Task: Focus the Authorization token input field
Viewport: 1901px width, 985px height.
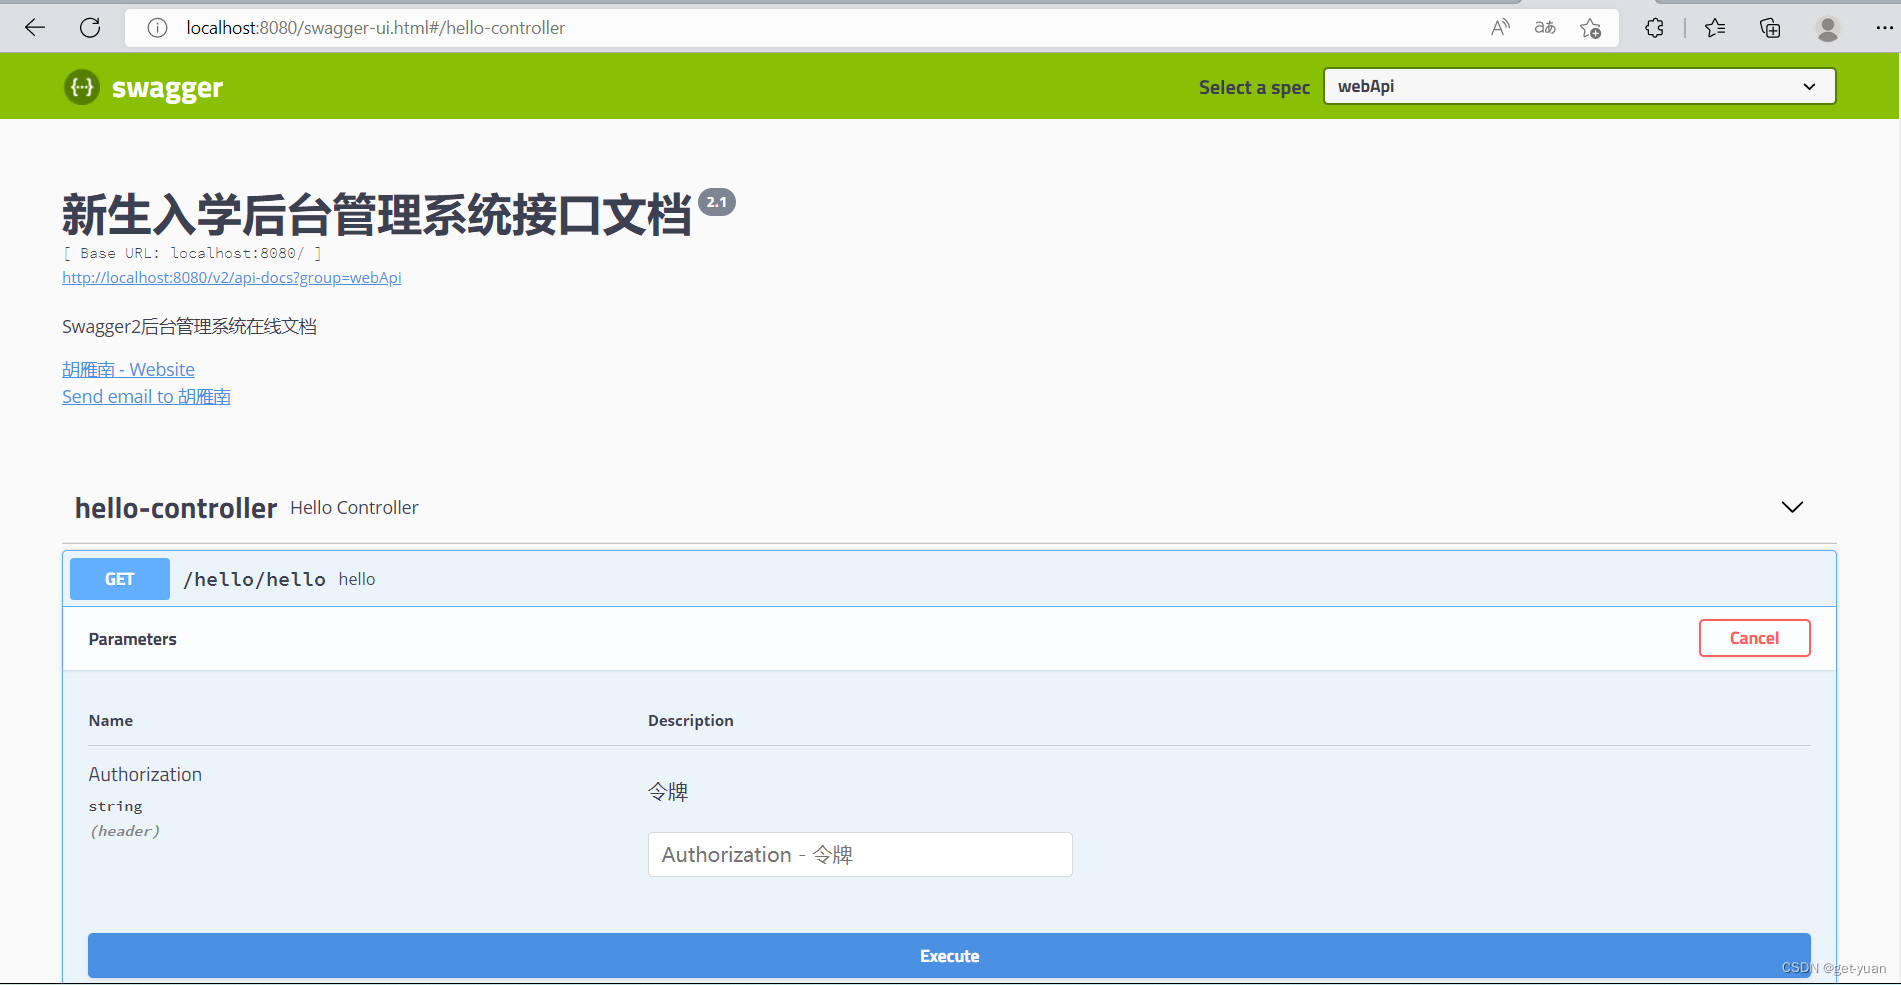Action: pos(860,855)
